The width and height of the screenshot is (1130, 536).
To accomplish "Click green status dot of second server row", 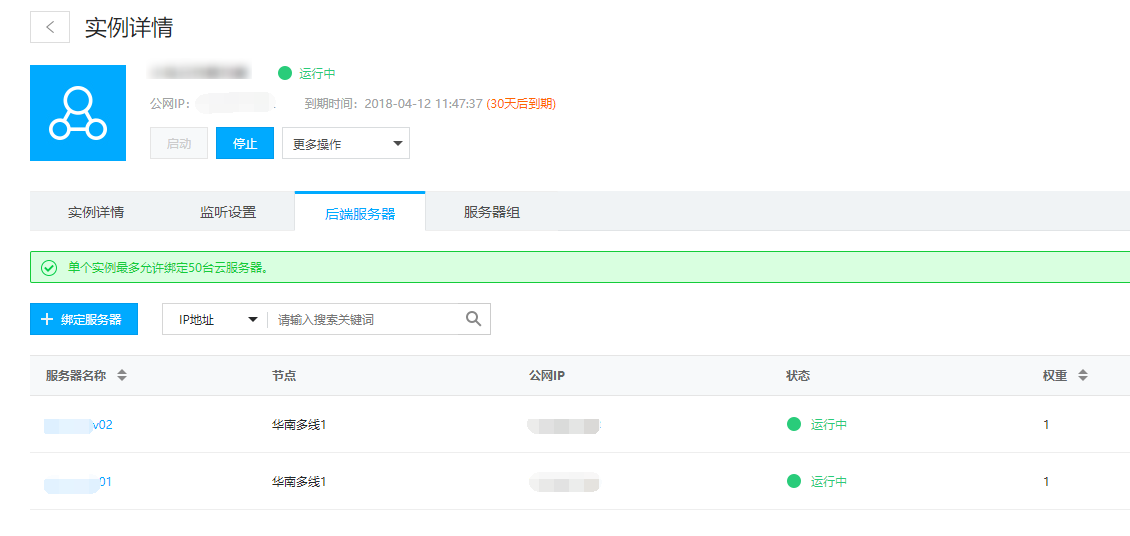I will pyautogui.click(x=794, y=481).
